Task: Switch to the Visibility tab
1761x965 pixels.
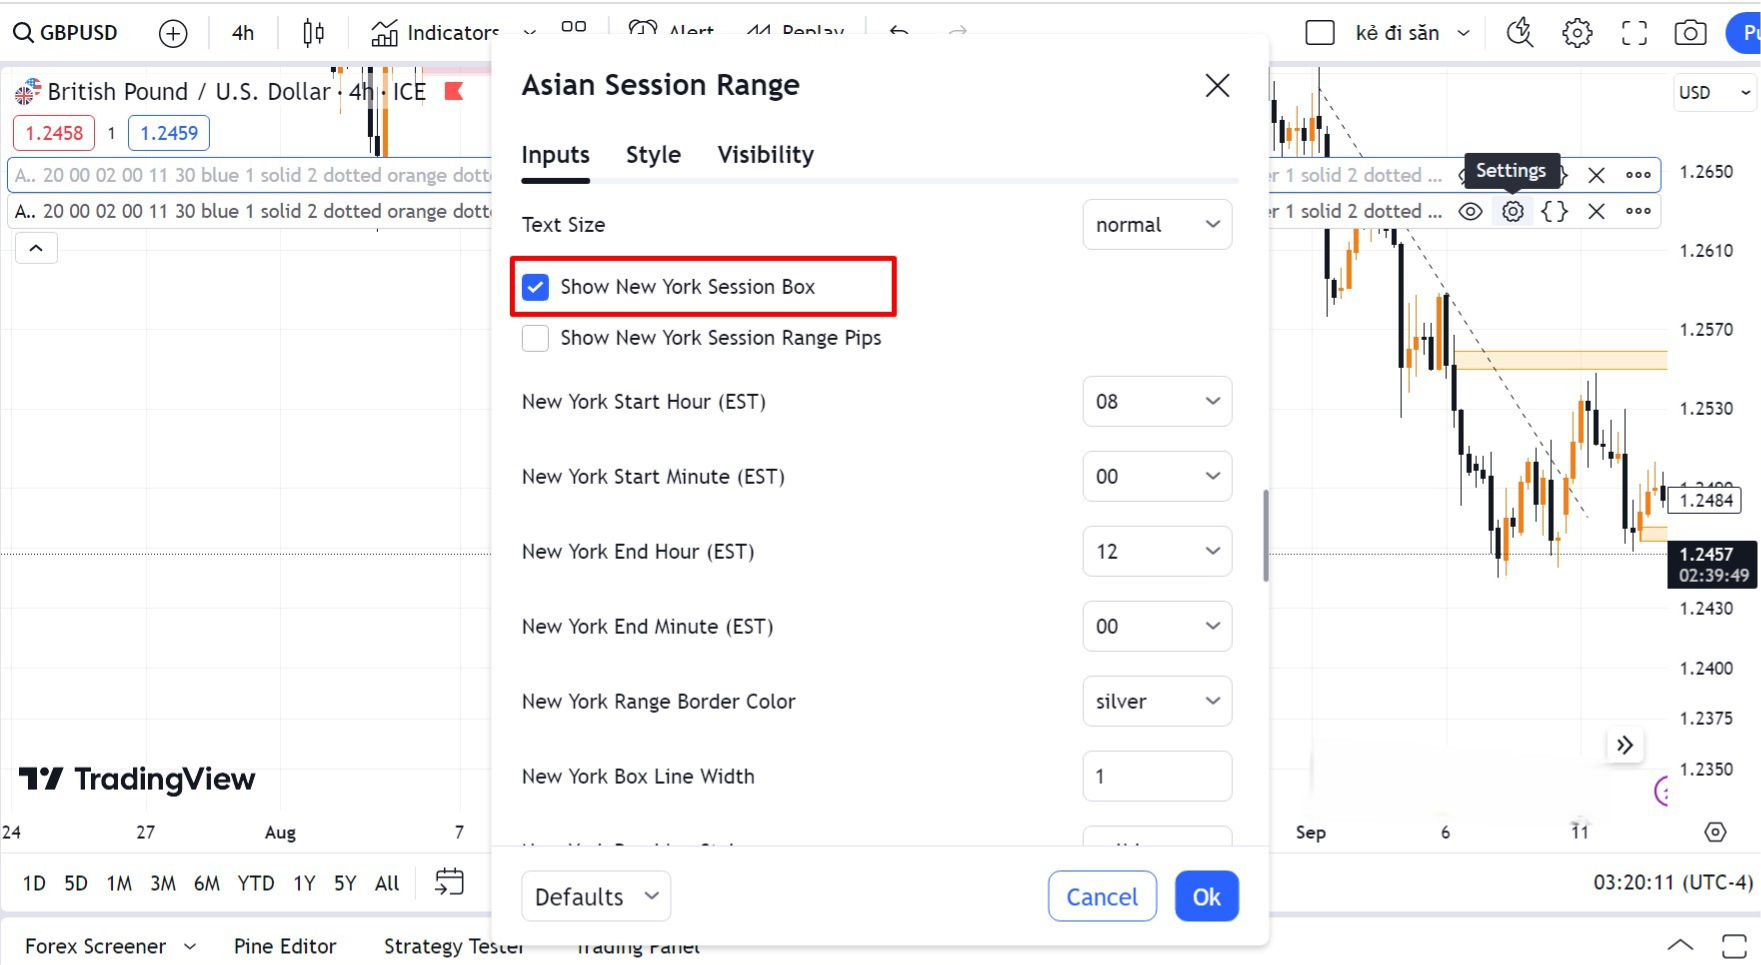Action: click(x=765, y=155)
